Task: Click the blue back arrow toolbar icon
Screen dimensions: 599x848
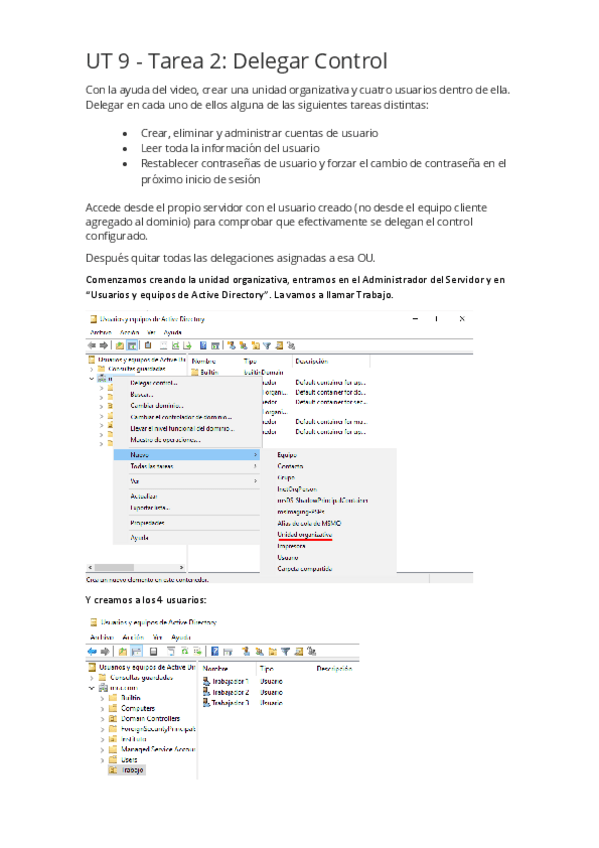Action: click(92, 651)
